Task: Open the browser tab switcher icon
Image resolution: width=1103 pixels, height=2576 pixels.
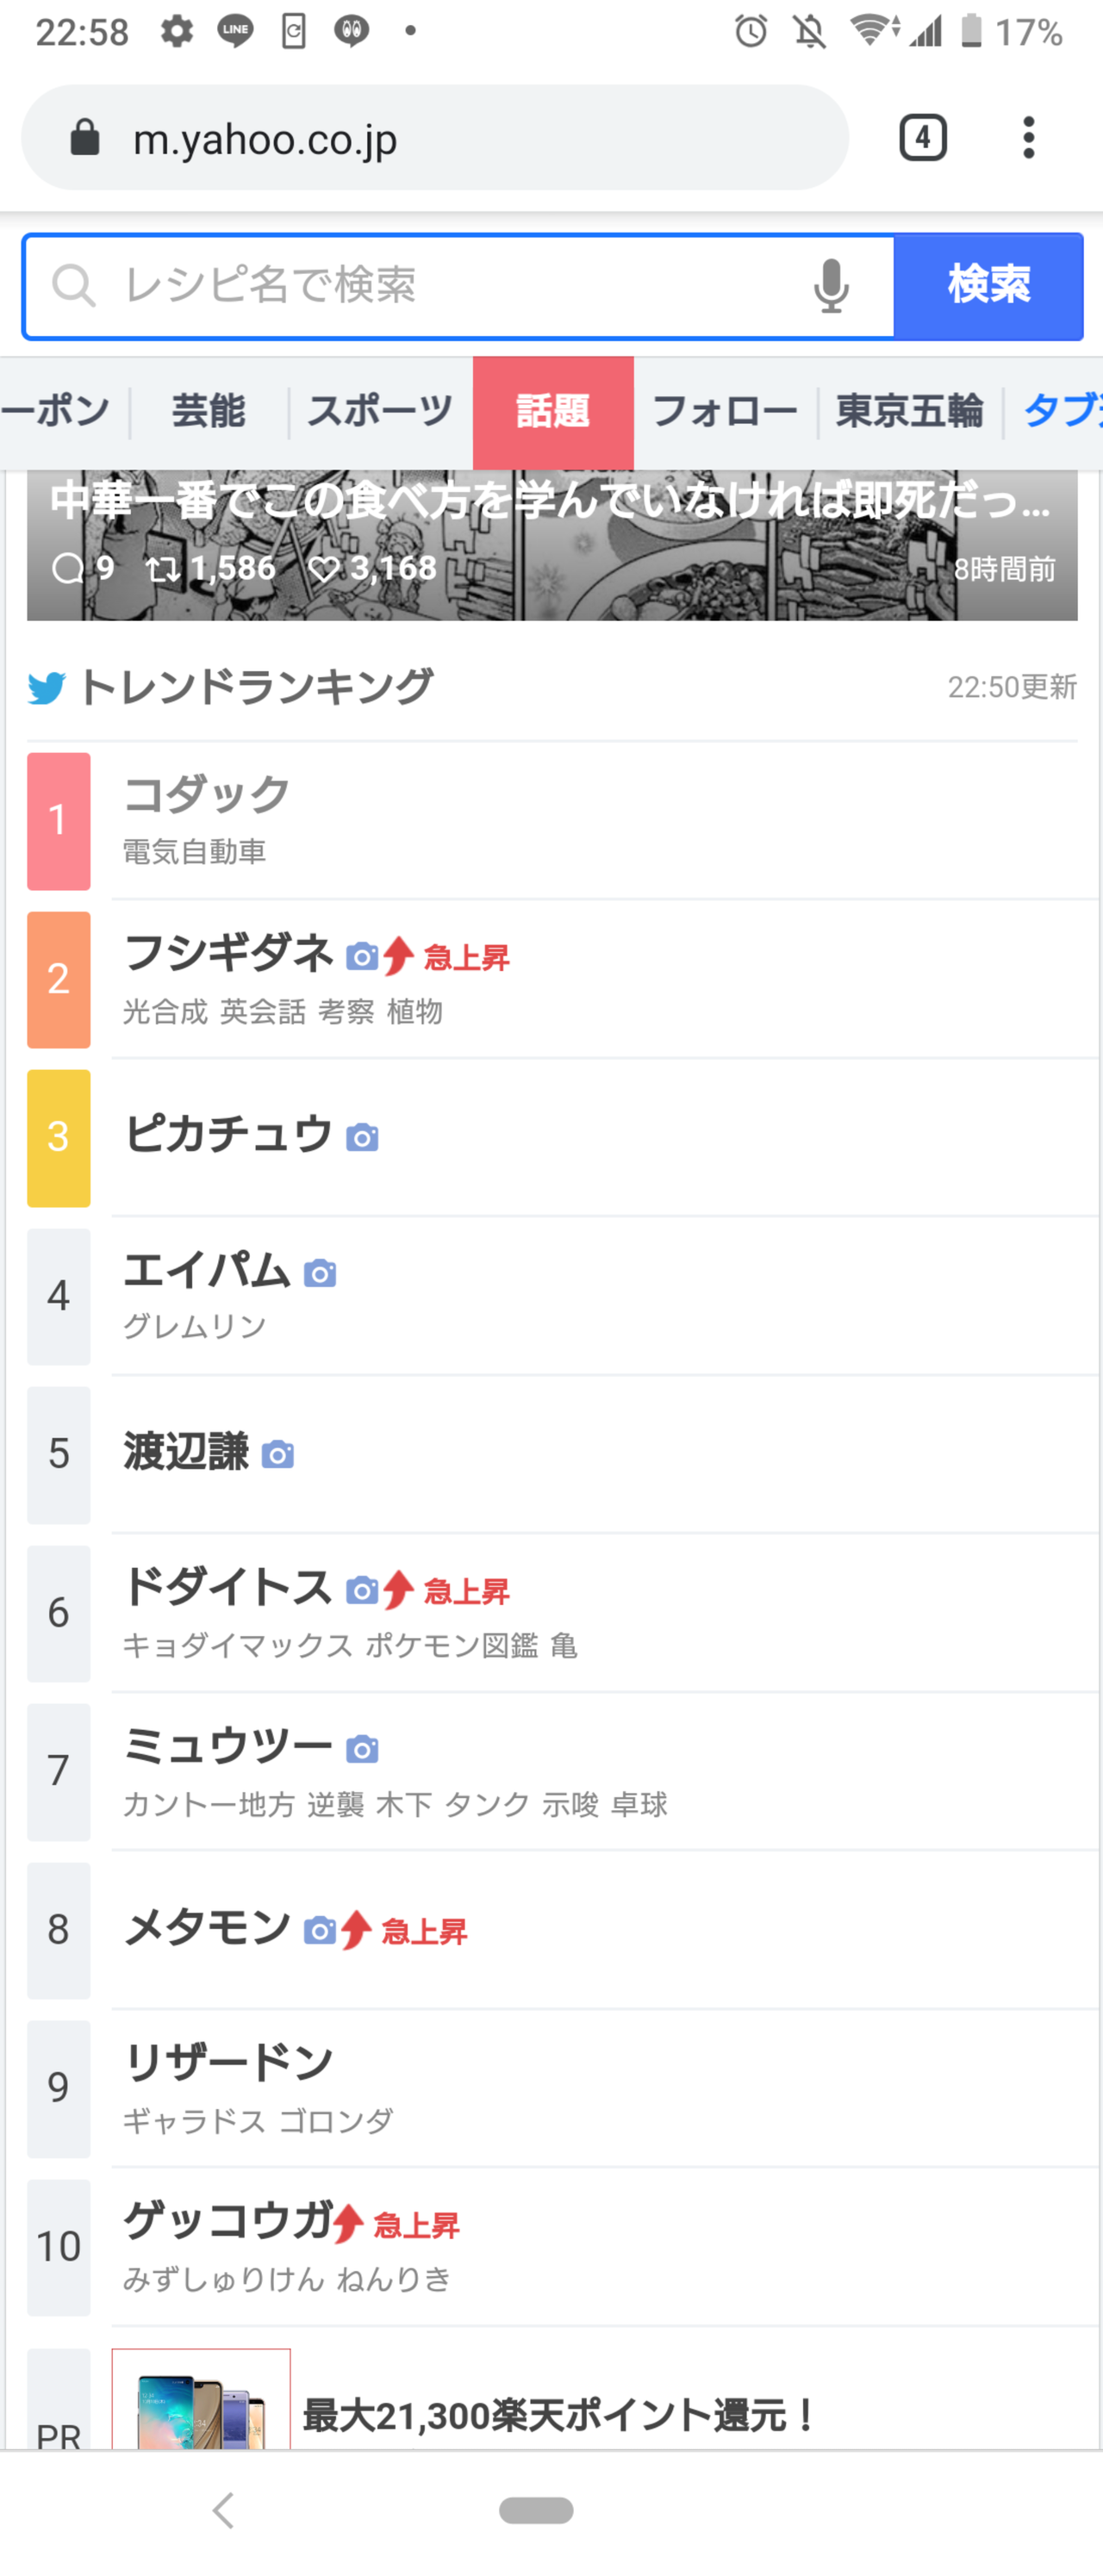Action: click(922, 138)
